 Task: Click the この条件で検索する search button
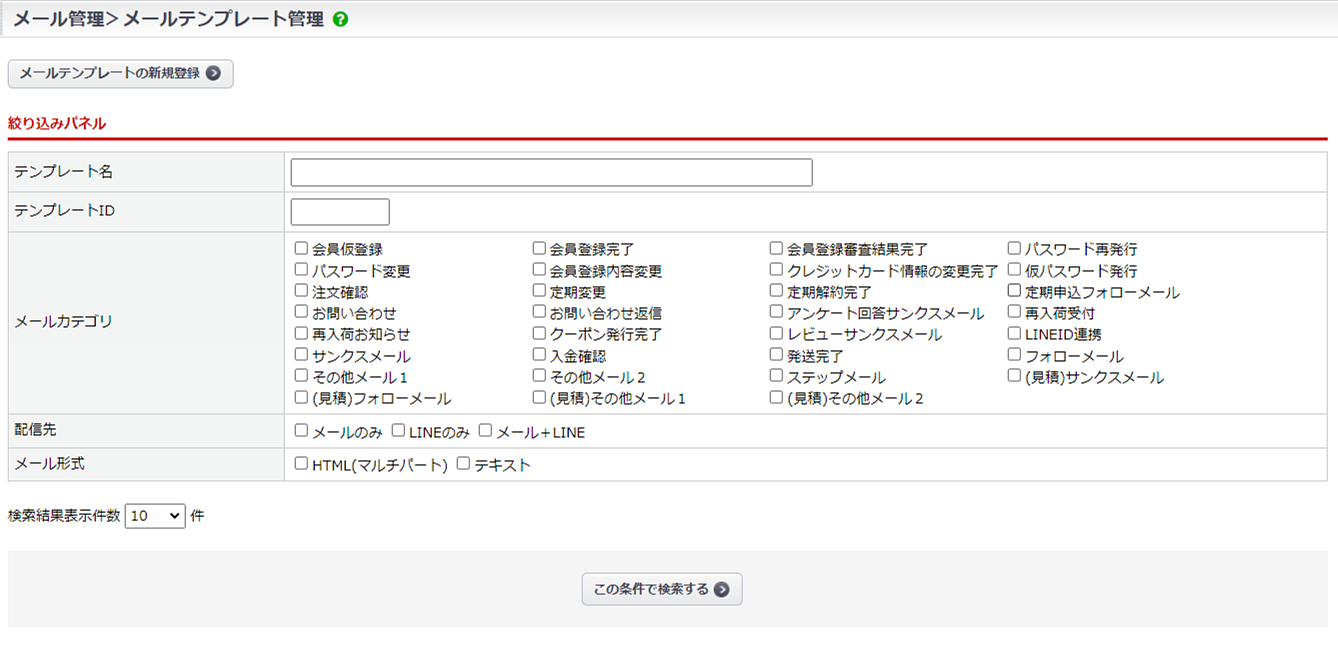pyautogui.click(x=661, y=589)
